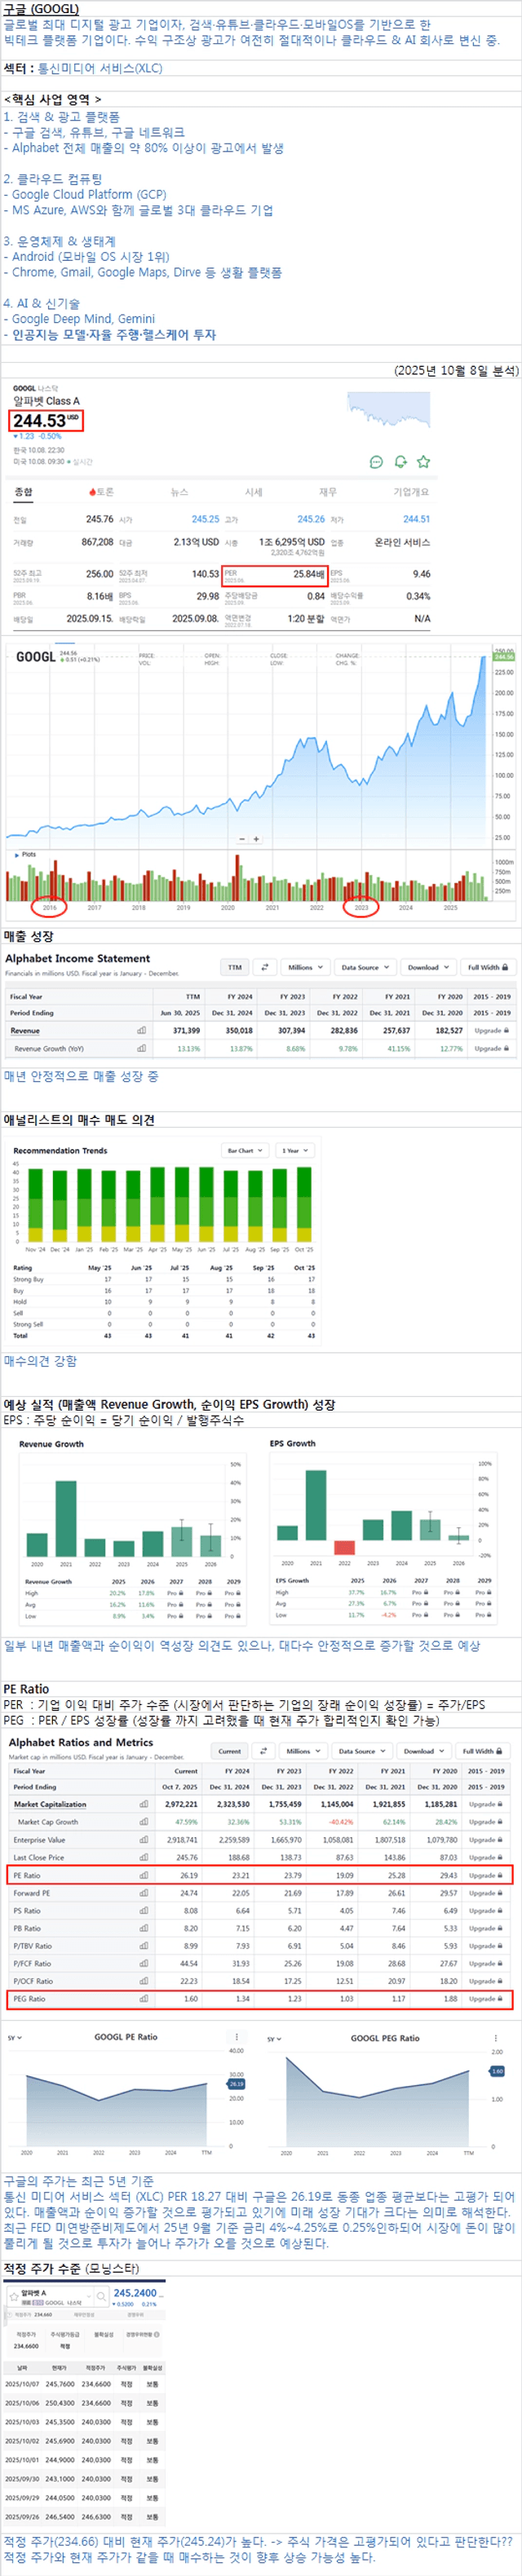Open Millions dropdown in Ratios and Metrics
The height and width of the screenshot is (2576, 522).
pos(302,1751)
